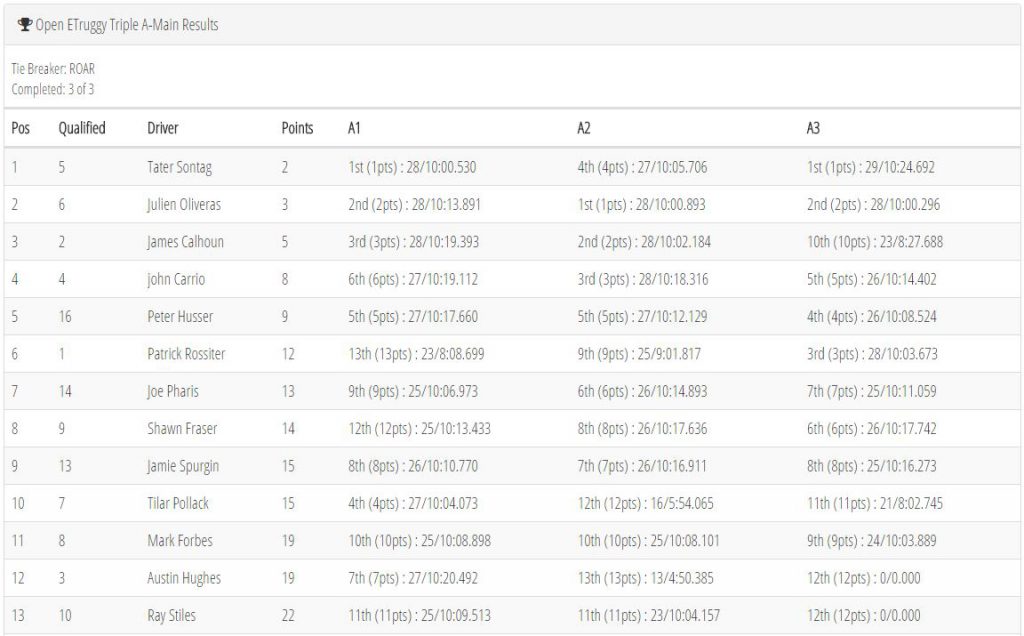The image size is (1024, 636).
Task: Click James Calhoun's A3 result '23/8:27.688'
Action: [912, 242]
